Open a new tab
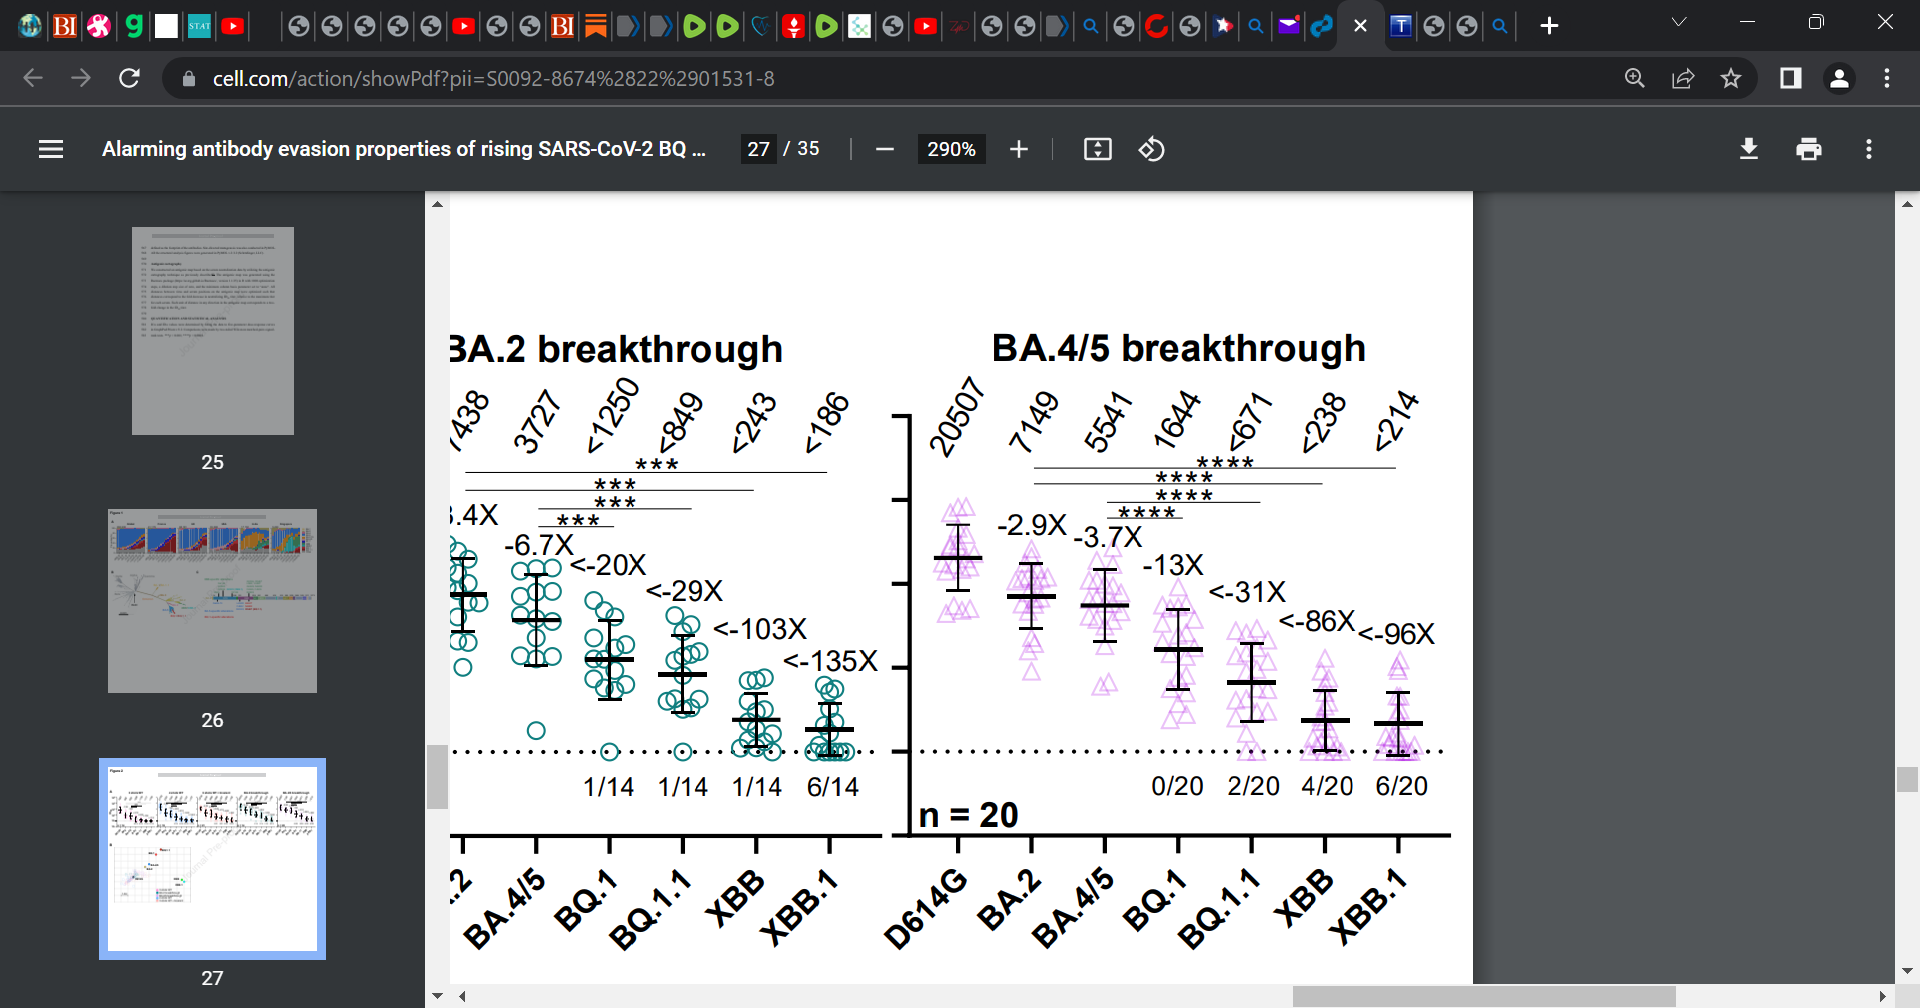1920x1008 pixels. coord(1549,26)
